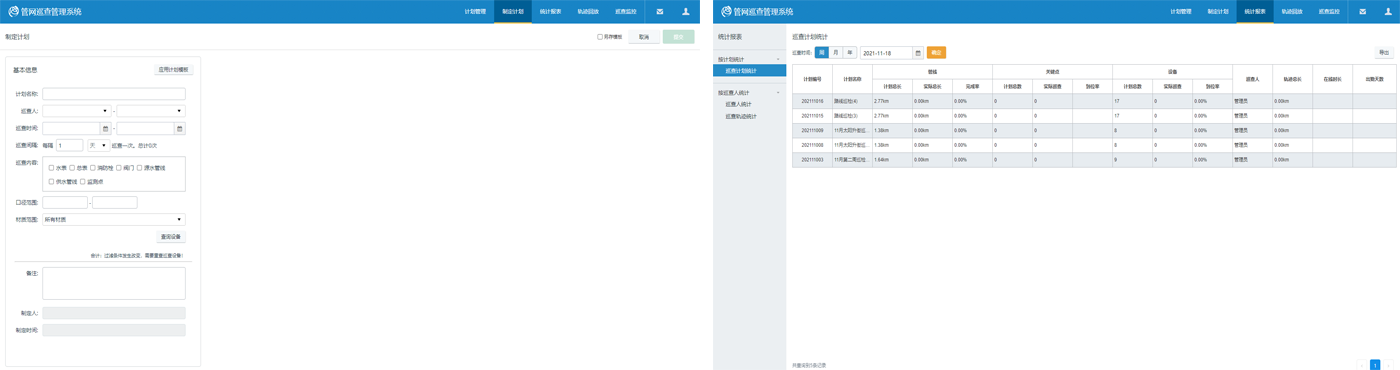Screen dimensions: 1400x370
Task: Select the 月 period toggle
Action: coord(836,53)
